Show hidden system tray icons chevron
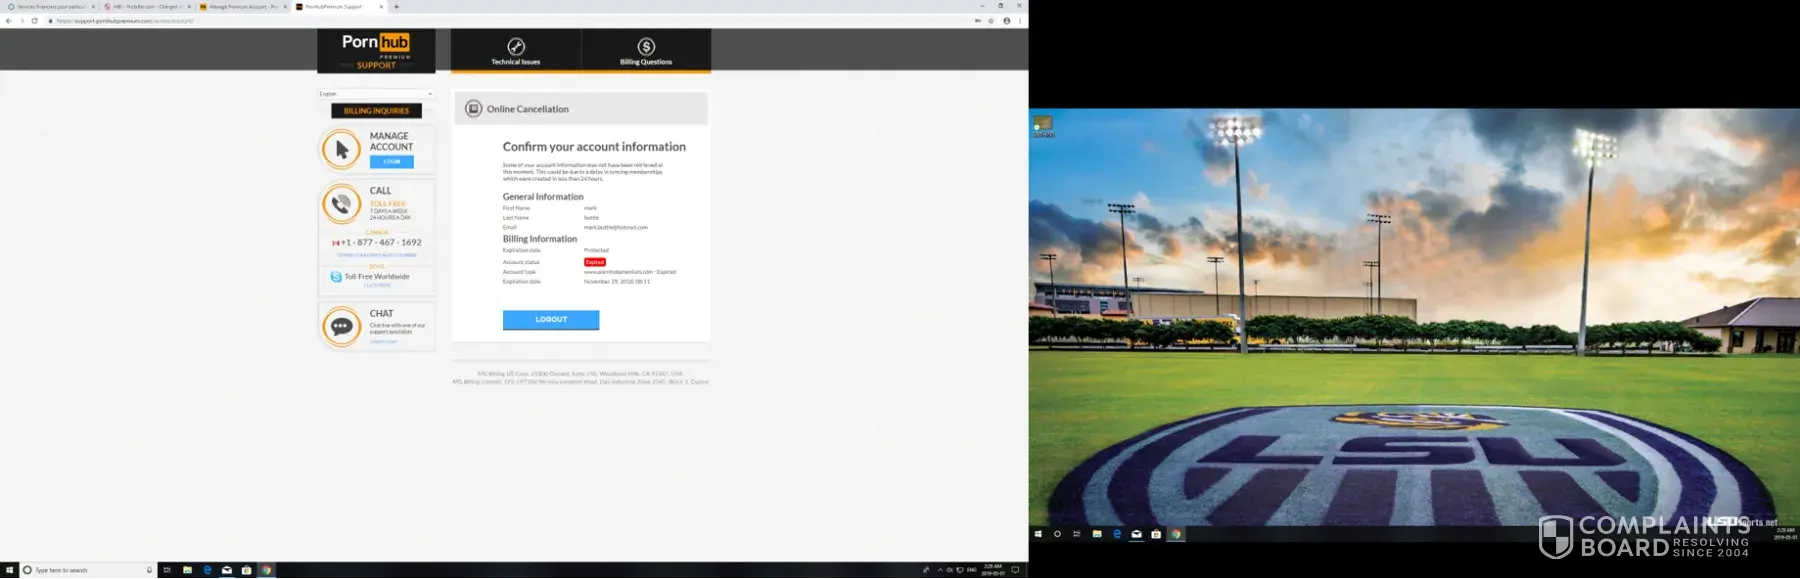The height and width of the screenshot is (579, 1800). (940, 570)
